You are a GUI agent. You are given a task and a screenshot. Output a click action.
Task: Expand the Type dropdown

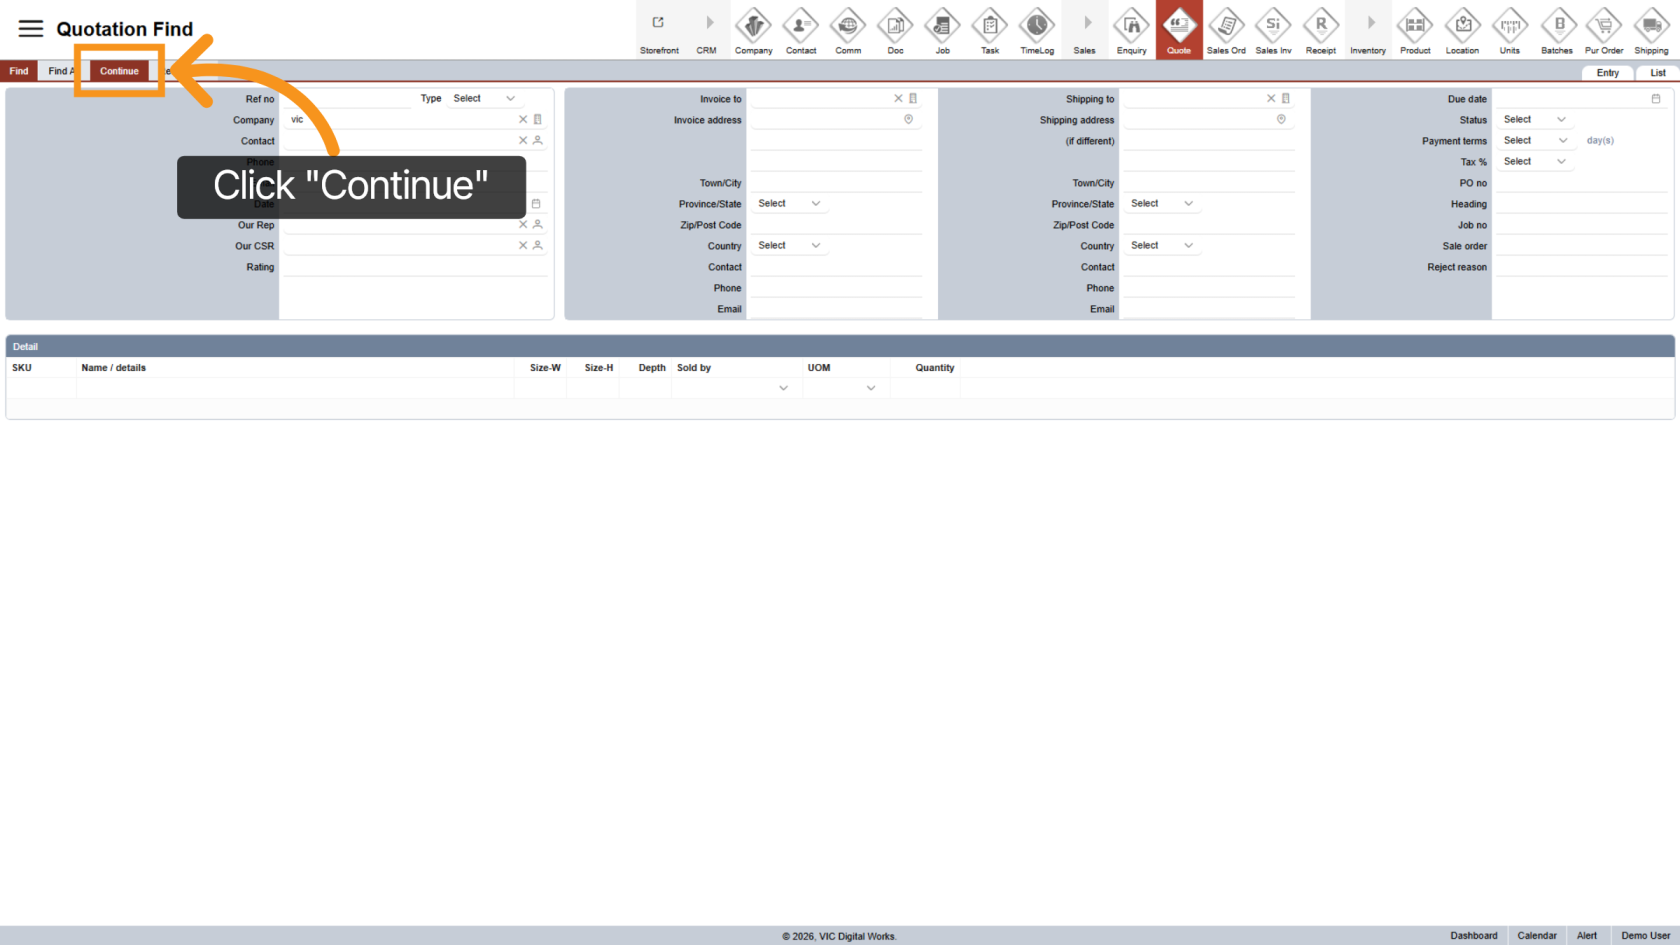[x=485, y=99]
